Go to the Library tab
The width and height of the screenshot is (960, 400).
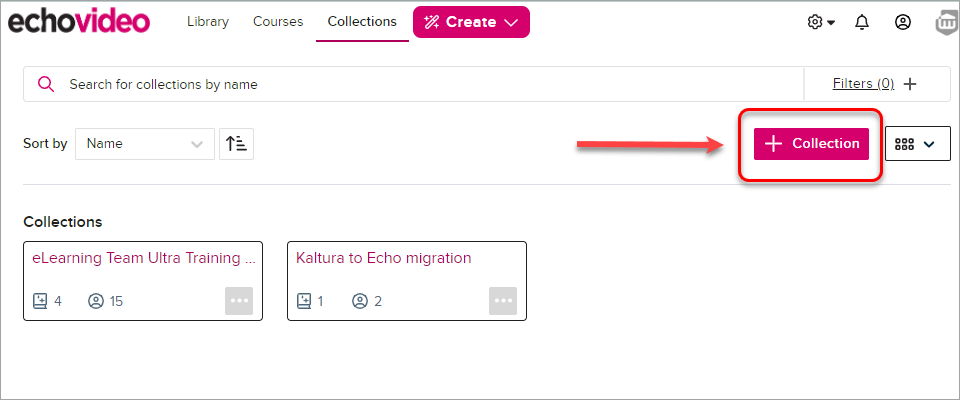click(x=208, y=21)
